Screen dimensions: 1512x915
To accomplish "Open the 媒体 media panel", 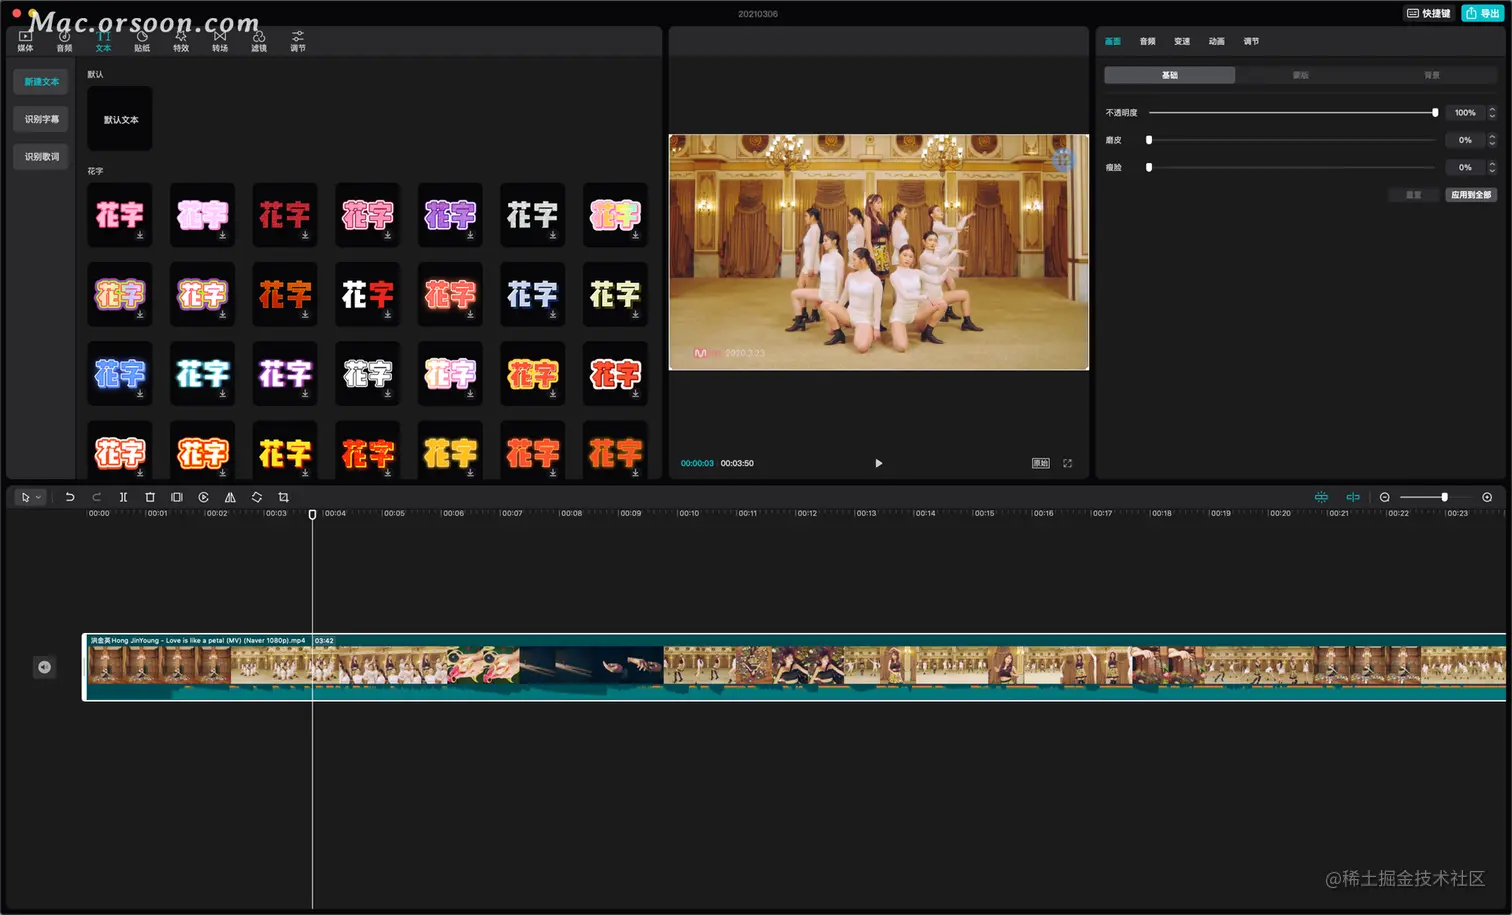I will click(26, 41).
